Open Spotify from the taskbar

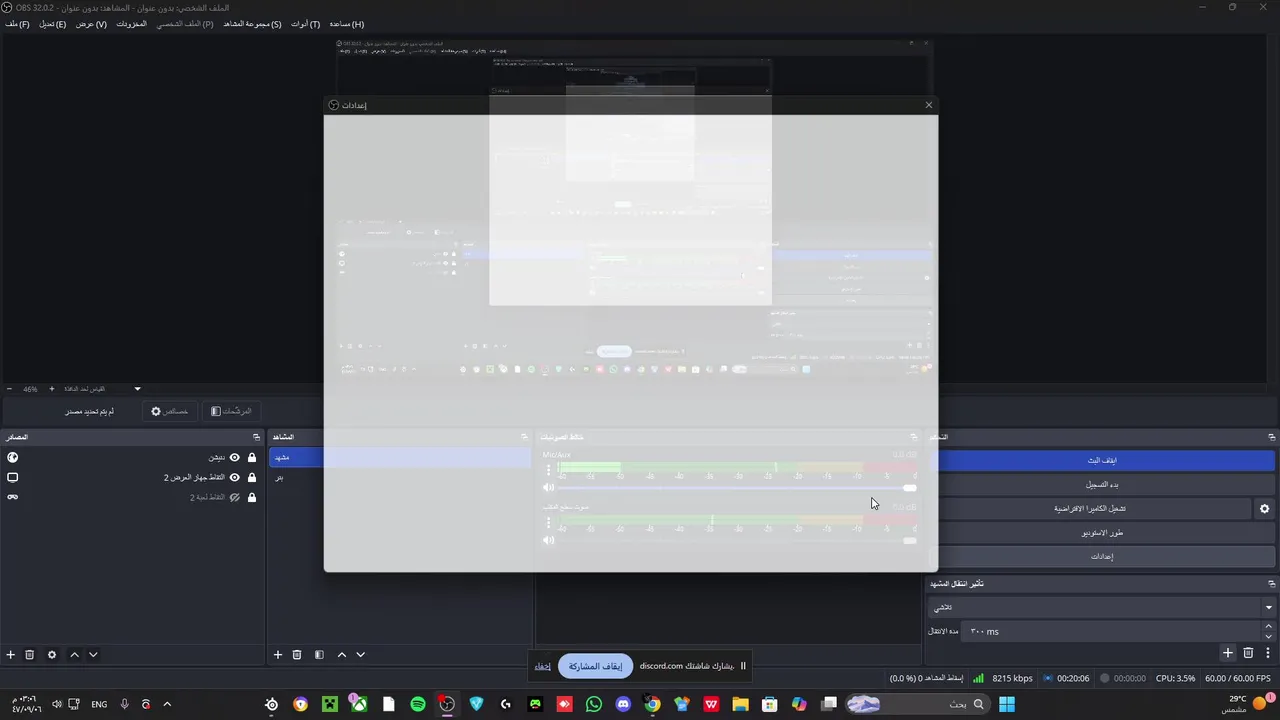tap(418, 705)
